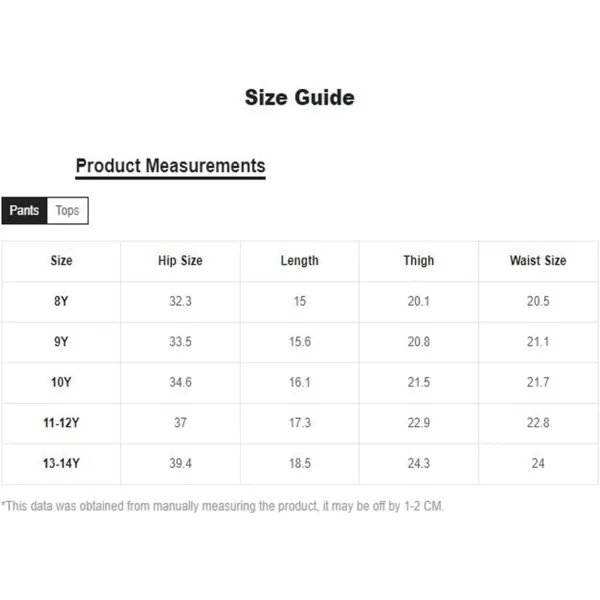Click the 10Y length value 16.1

[x=300, y=382]
